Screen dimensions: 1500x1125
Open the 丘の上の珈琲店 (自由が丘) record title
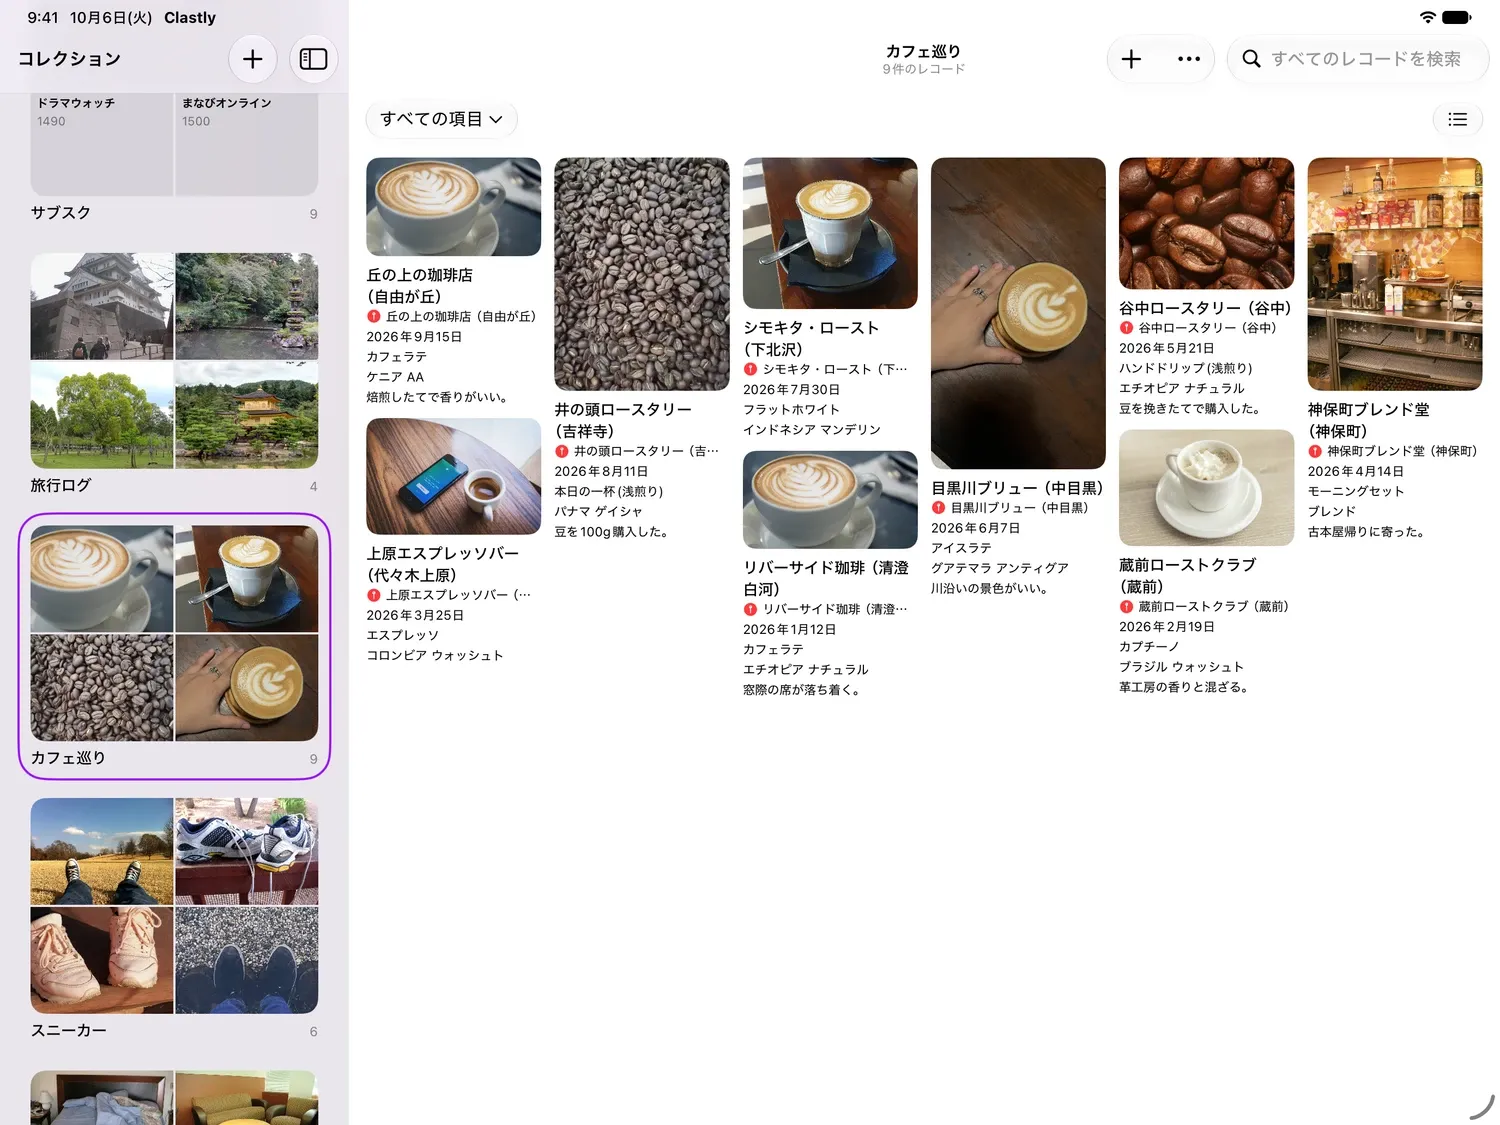[420, 285]
